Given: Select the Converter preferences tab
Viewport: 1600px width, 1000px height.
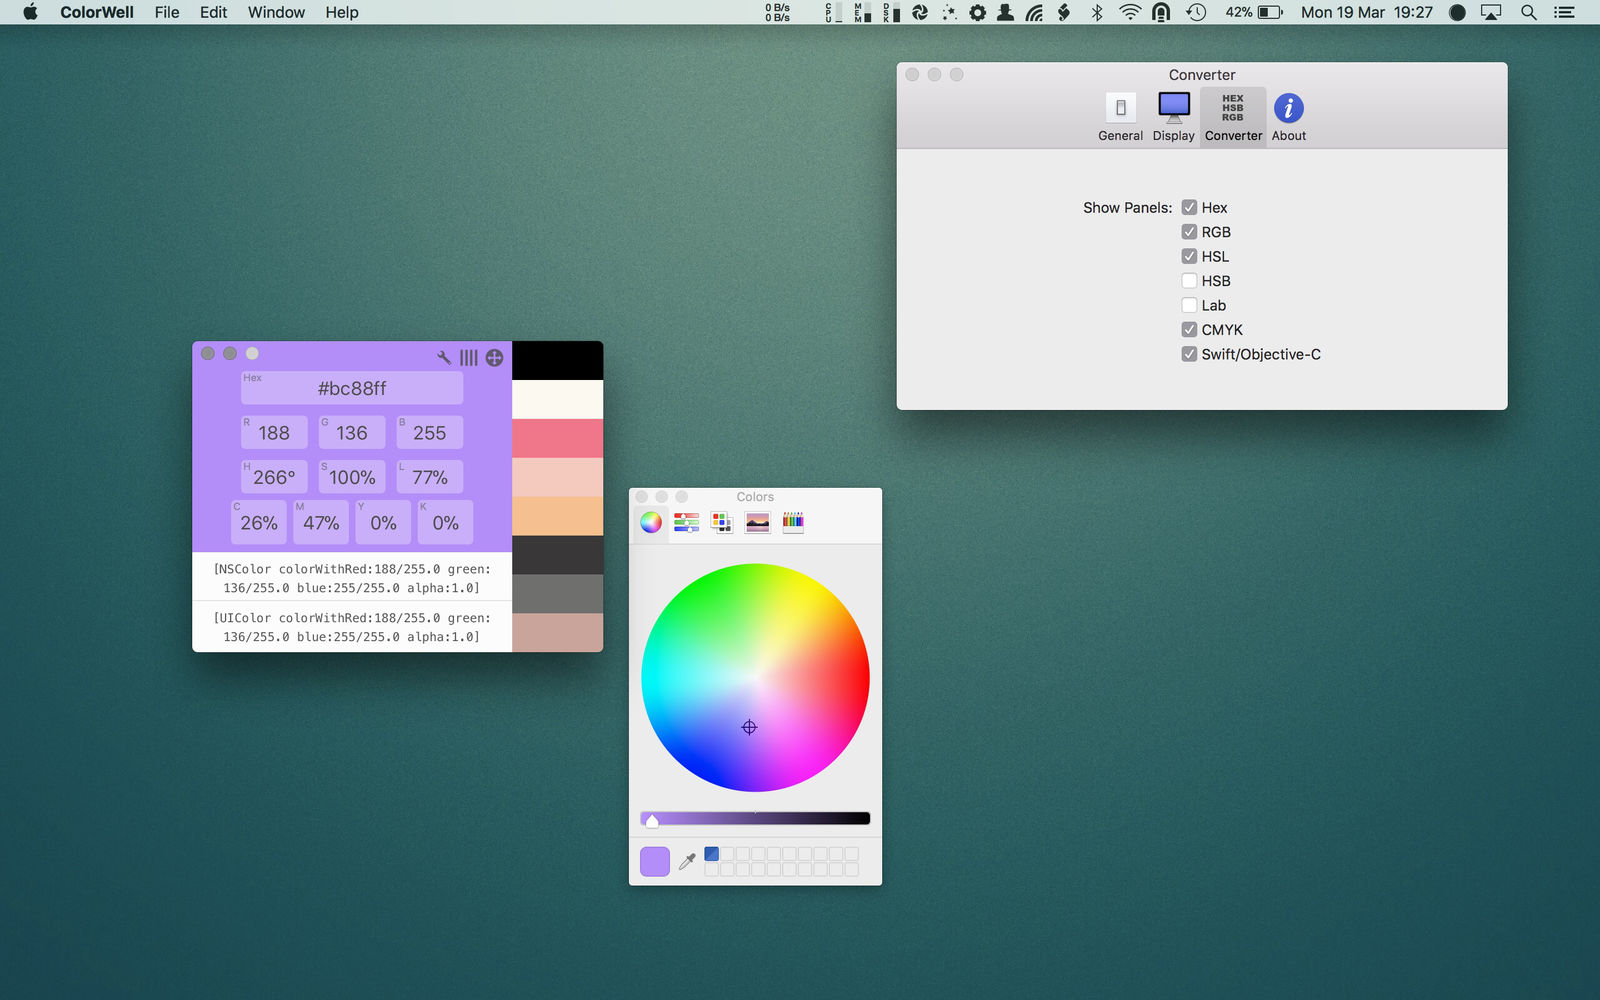Looking at the screenshot, I should point(1233,117).
